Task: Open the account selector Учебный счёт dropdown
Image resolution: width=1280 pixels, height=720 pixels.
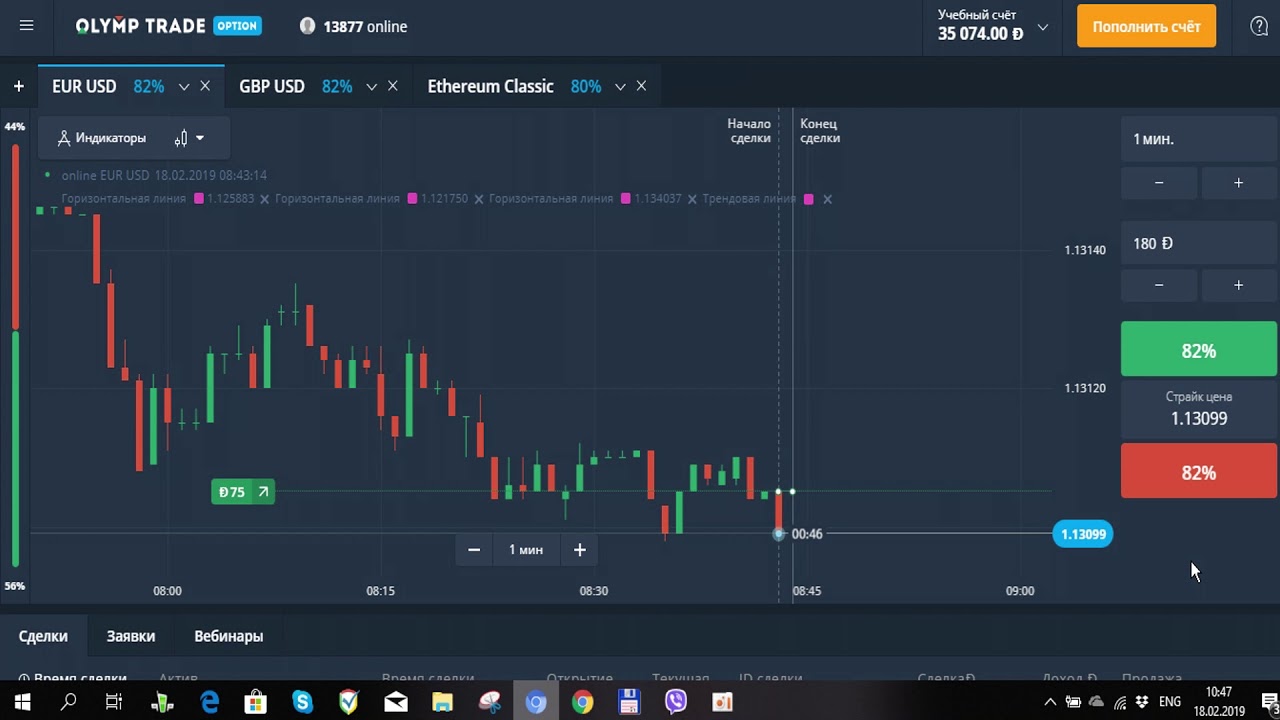Action: click(x=993, y=25)
